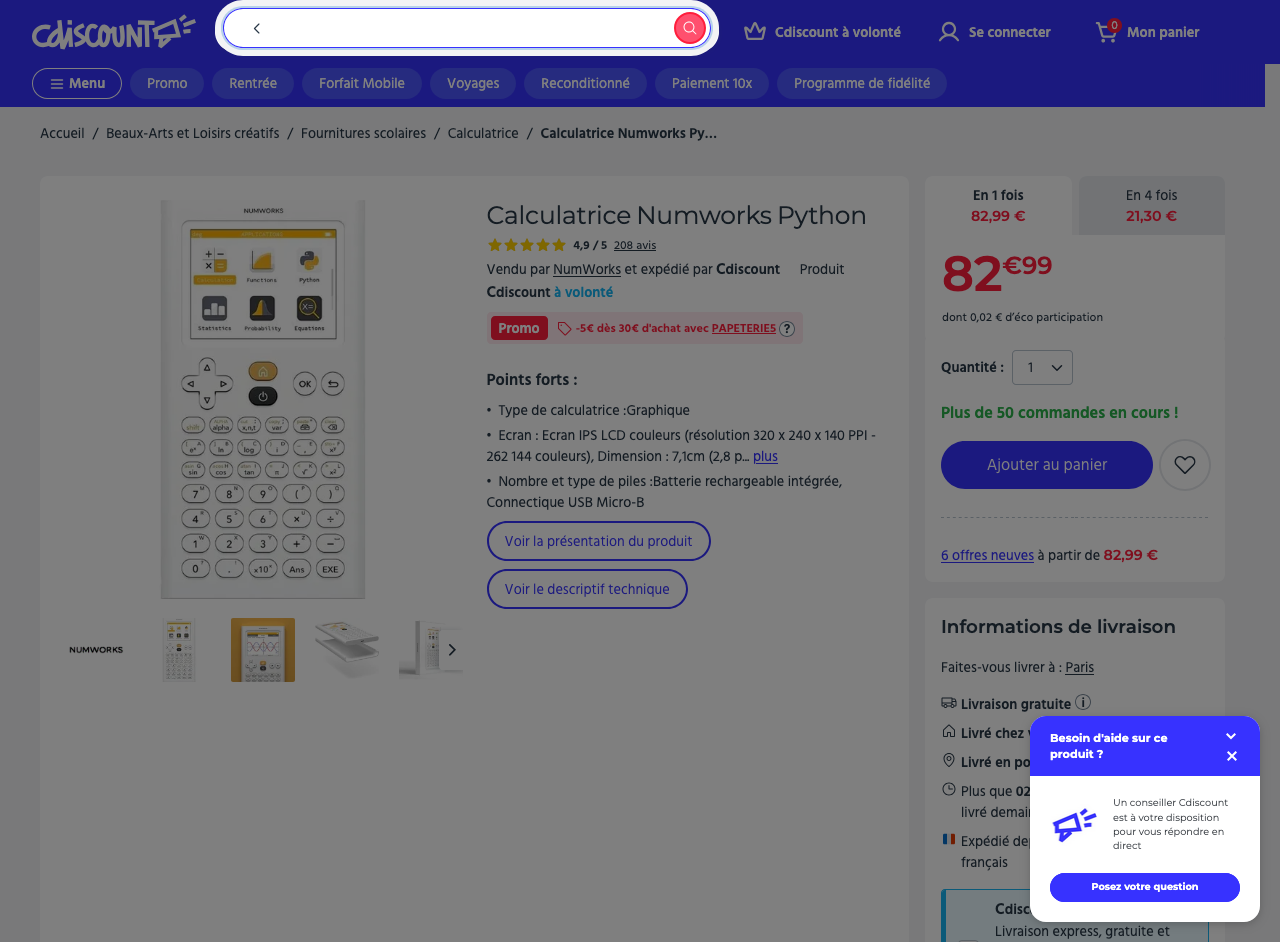Click the Se connecter account icon
Image resolution: width=1280 pixels, height=942 pixels.
[948, 31]
